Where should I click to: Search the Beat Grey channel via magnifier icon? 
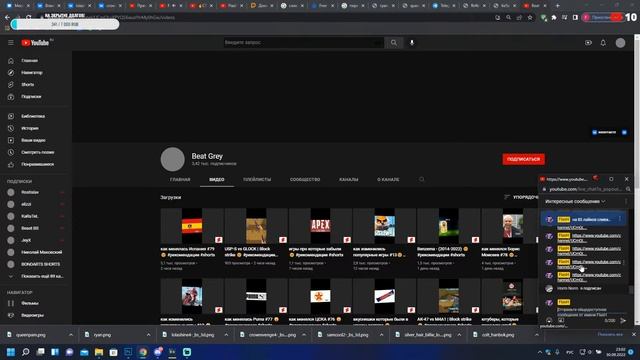tap(422, 180)
